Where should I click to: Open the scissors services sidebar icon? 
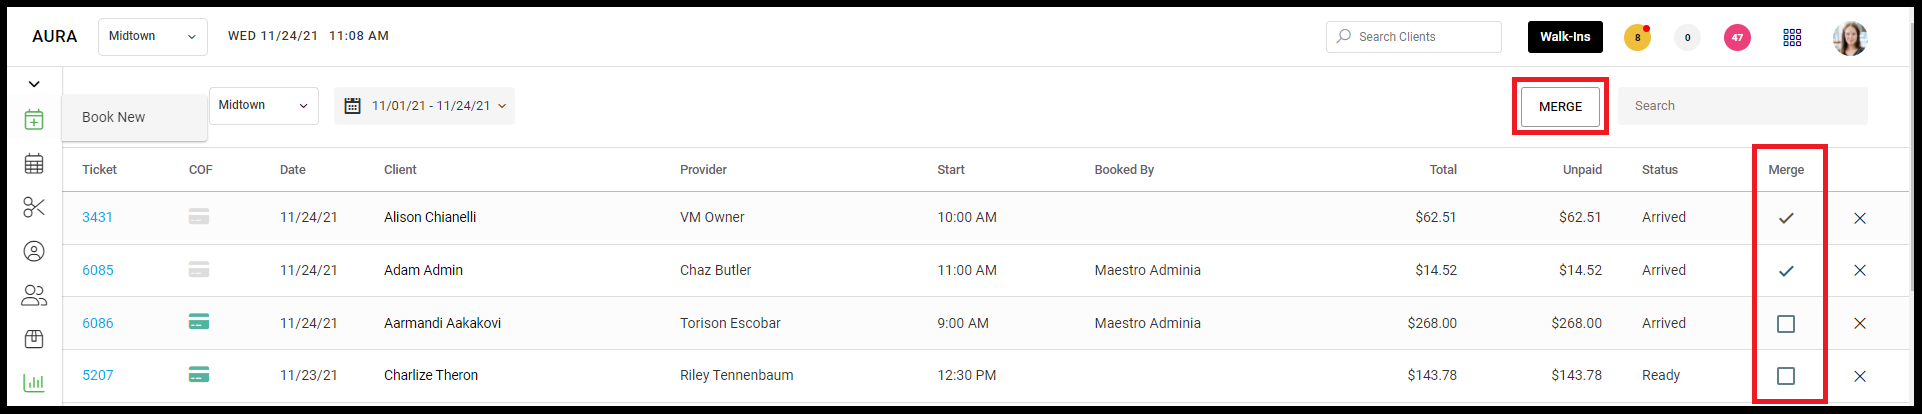tap(34, 207)
